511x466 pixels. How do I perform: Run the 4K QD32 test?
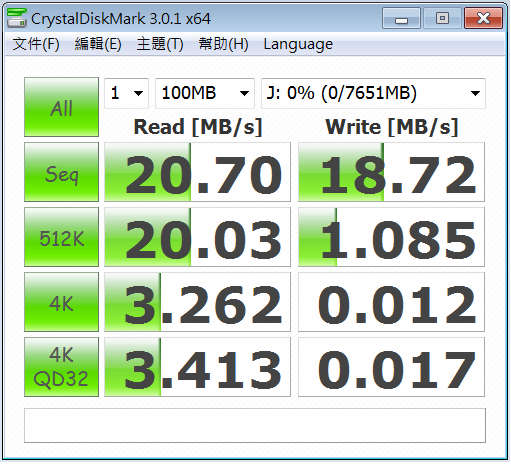click(61, 367)
